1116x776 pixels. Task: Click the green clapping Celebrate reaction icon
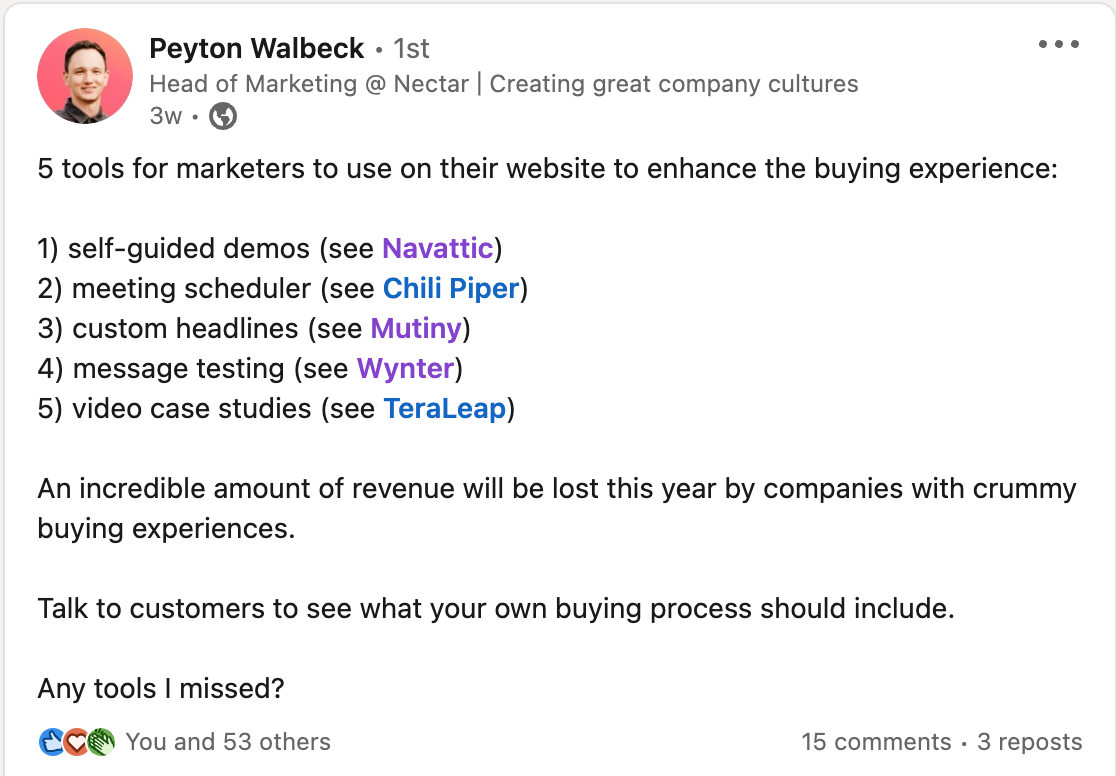point(101,742)
